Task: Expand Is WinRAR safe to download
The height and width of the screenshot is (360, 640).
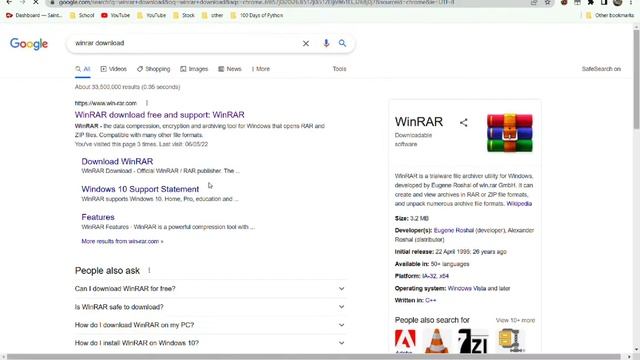Action: (x=210, y=307)
